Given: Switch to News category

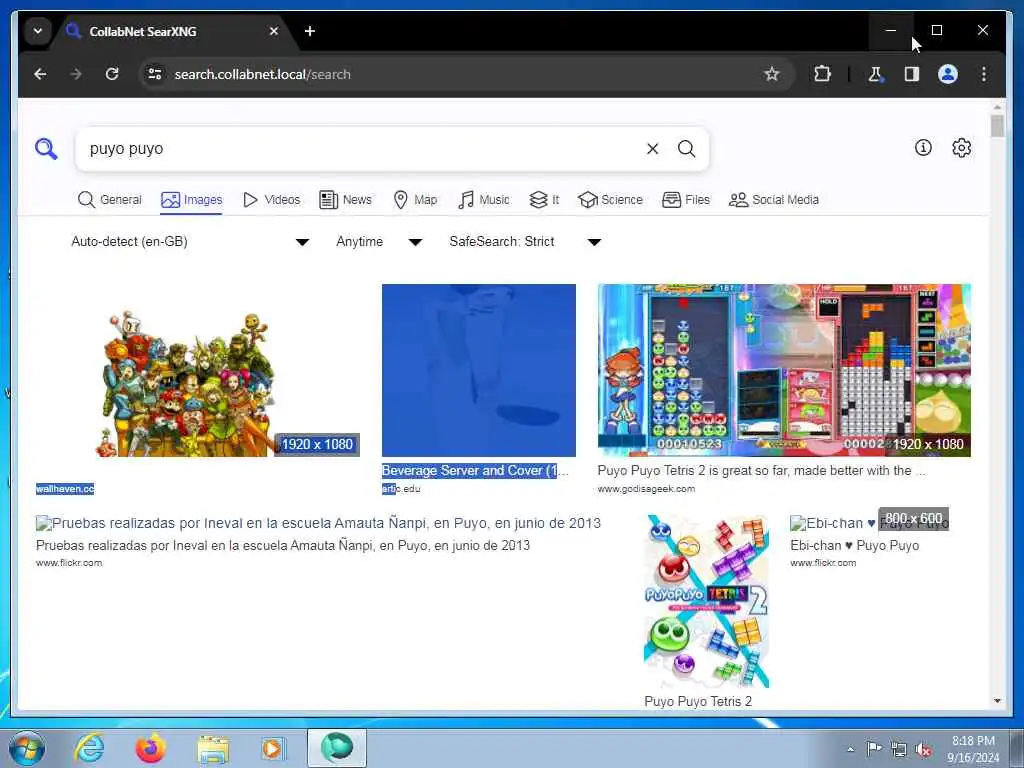Looking at the screenshot, I should click(x=345, y=200).
